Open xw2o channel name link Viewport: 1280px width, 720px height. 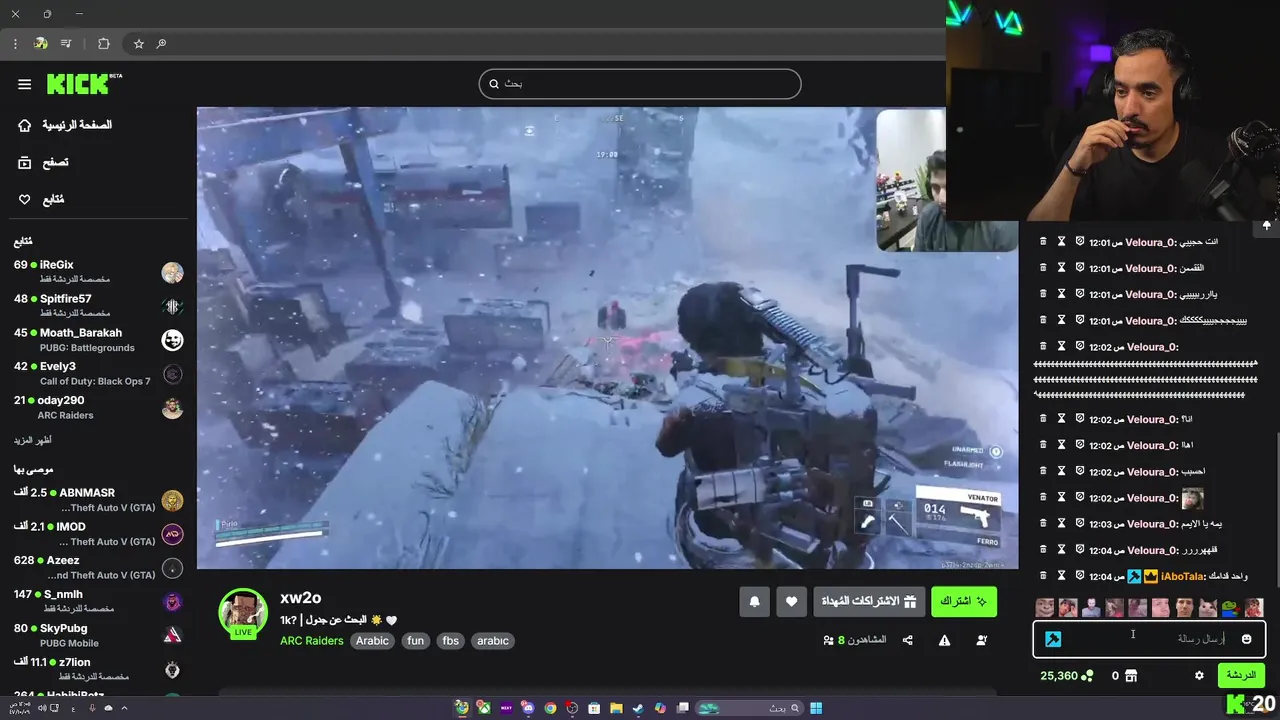coord(300,598)
